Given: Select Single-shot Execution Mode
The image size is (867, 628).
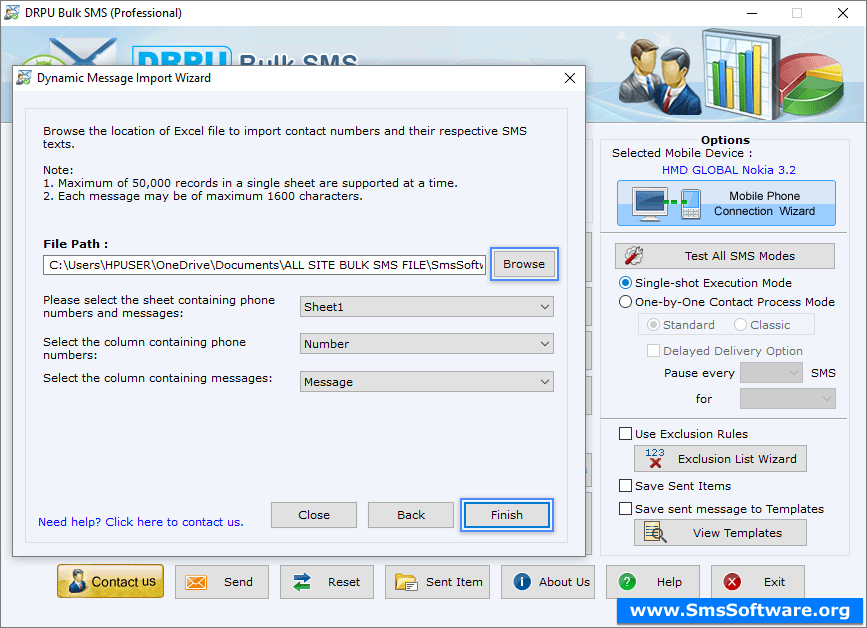Looking at the screenshot, I should click(625, 283).
